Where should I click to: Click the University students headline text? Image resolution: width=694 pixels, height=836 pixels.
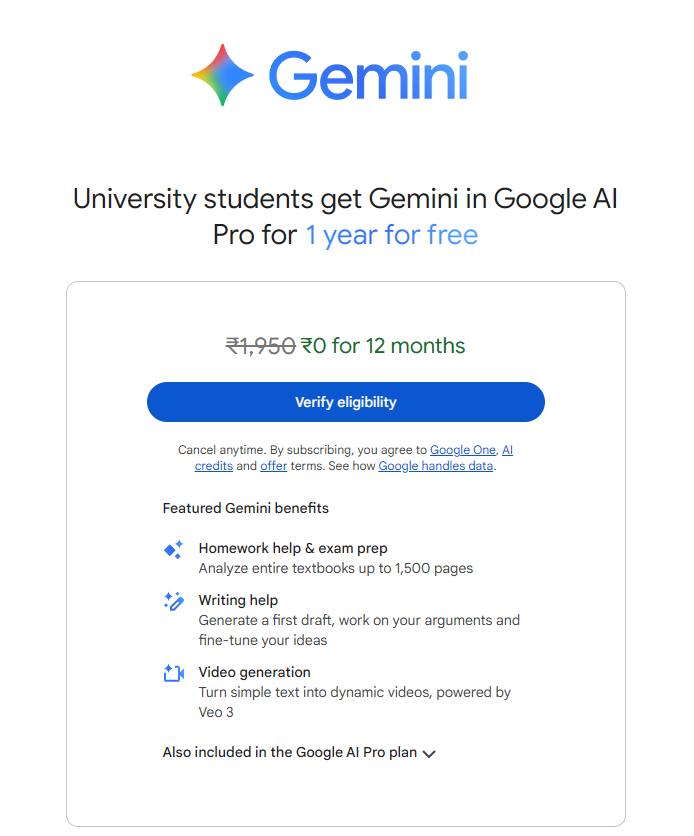tap(345, 199)
